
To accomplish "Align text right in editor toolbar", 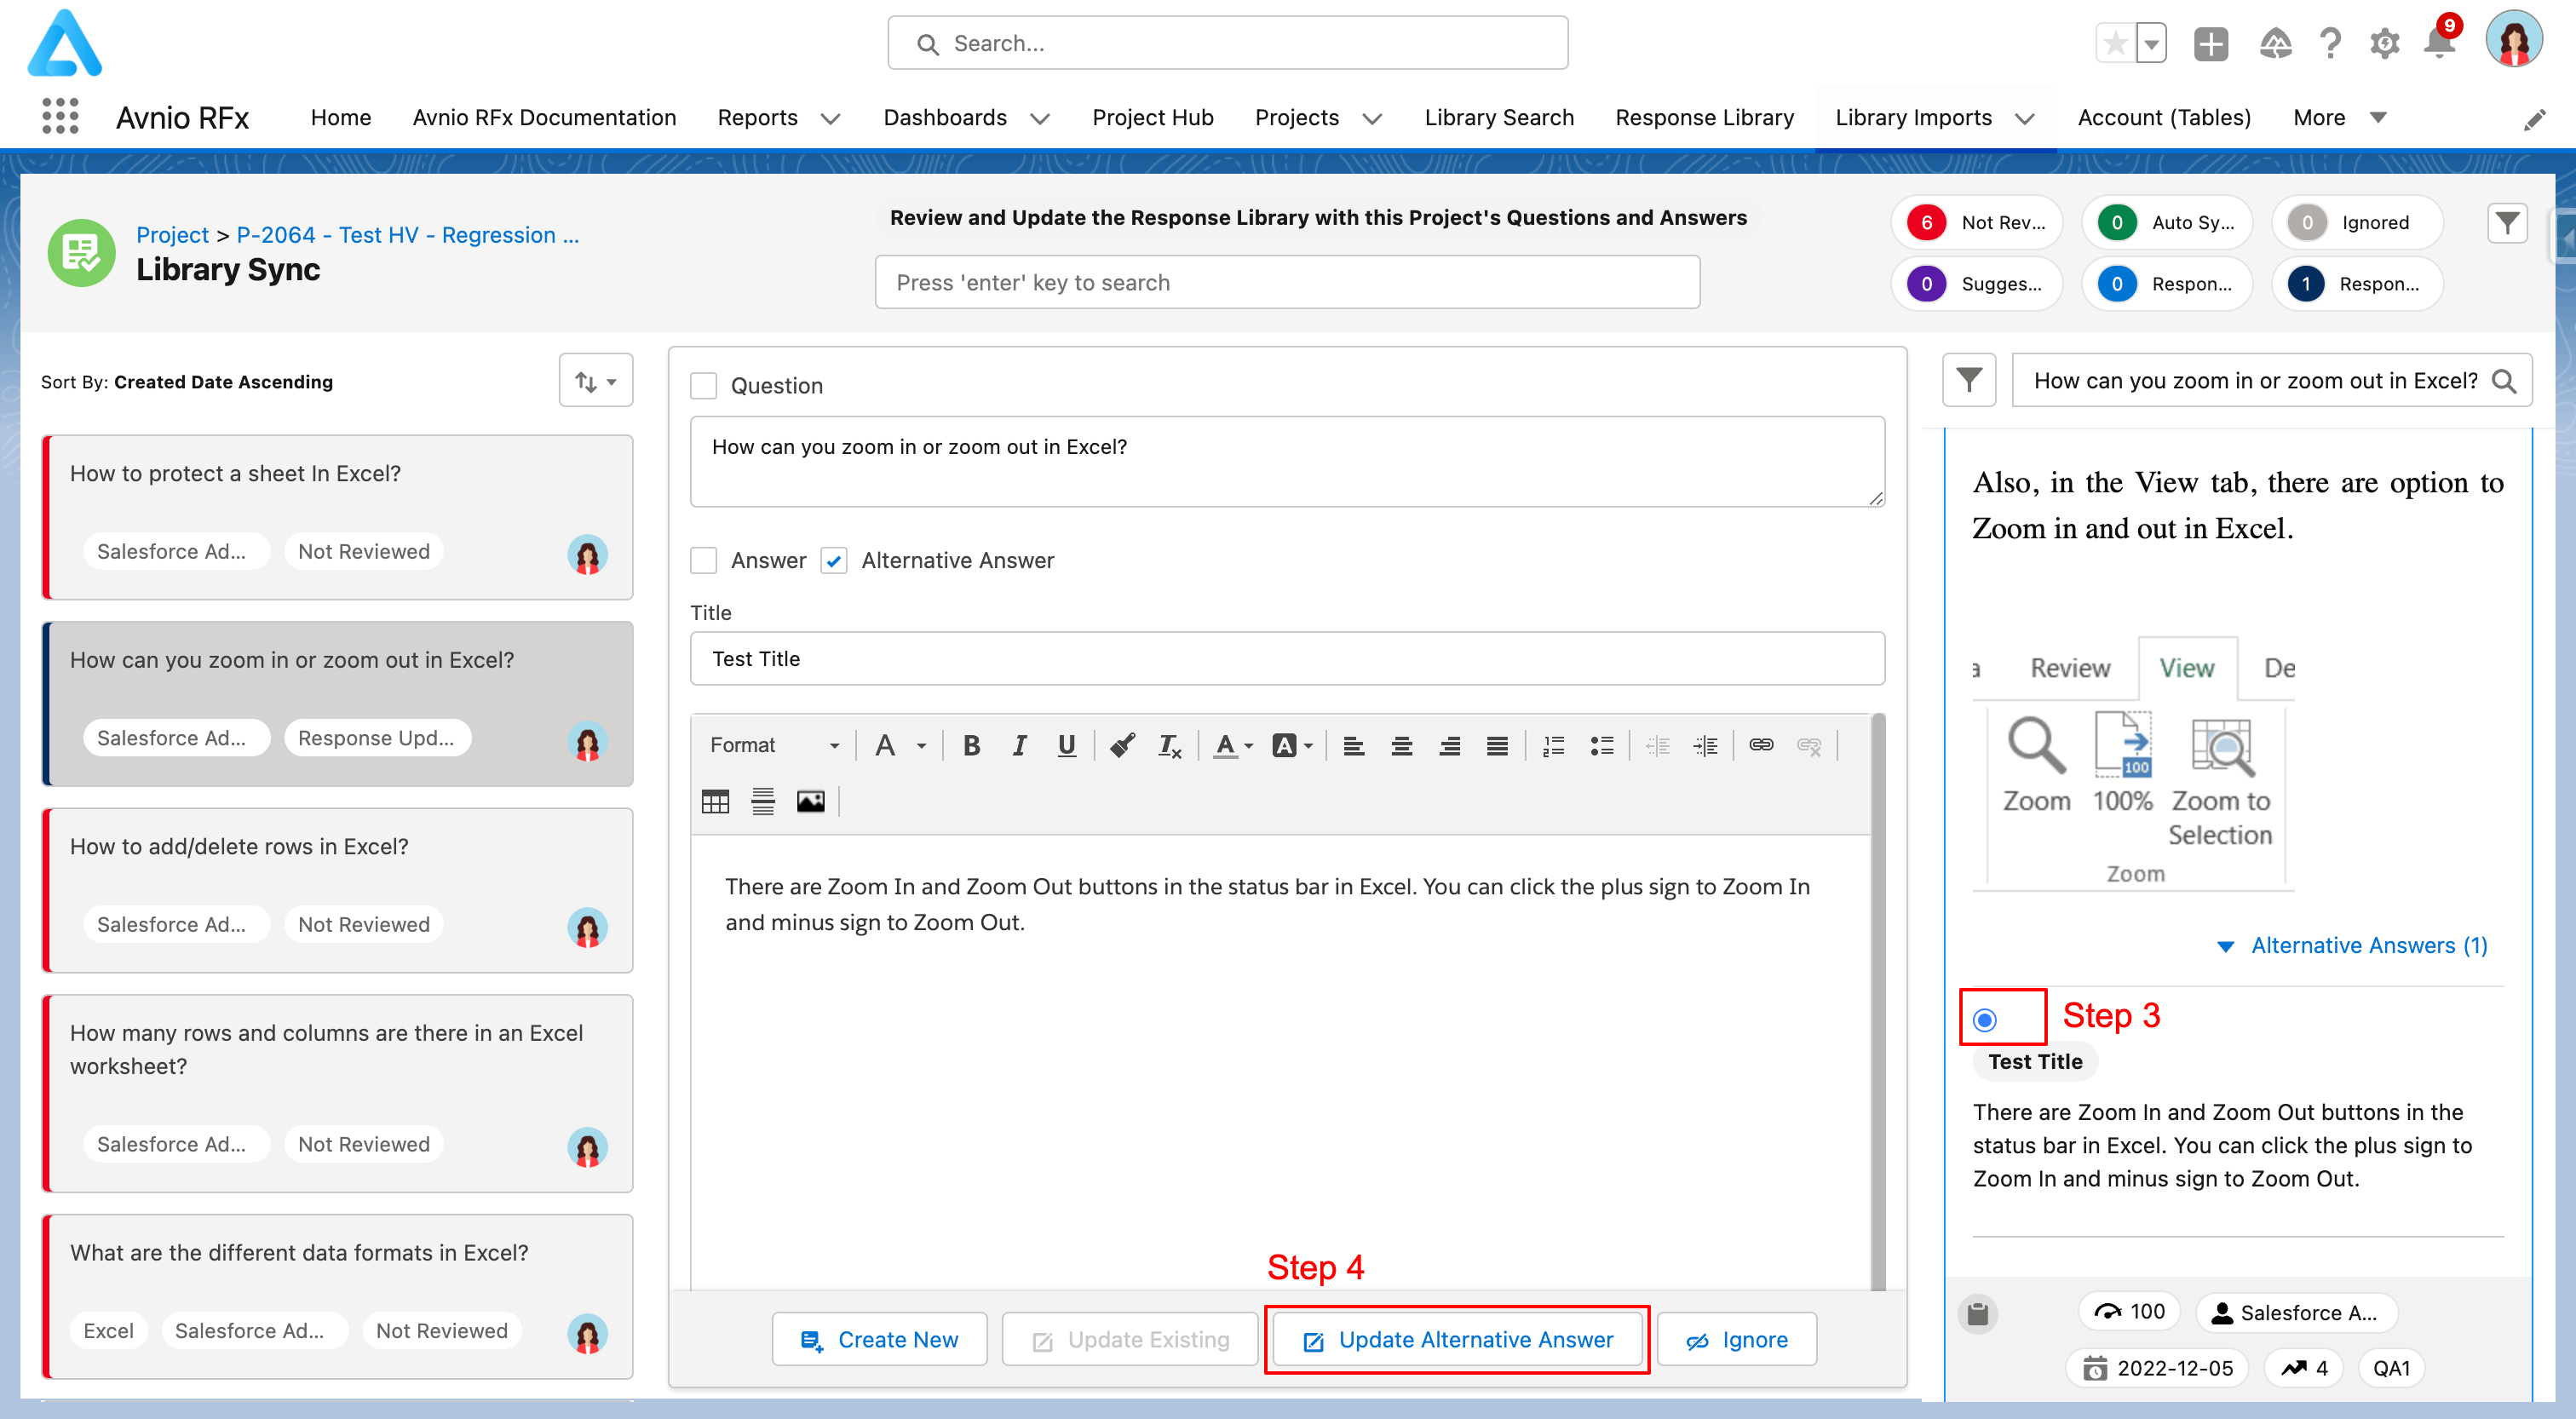I will [1450, 745].
